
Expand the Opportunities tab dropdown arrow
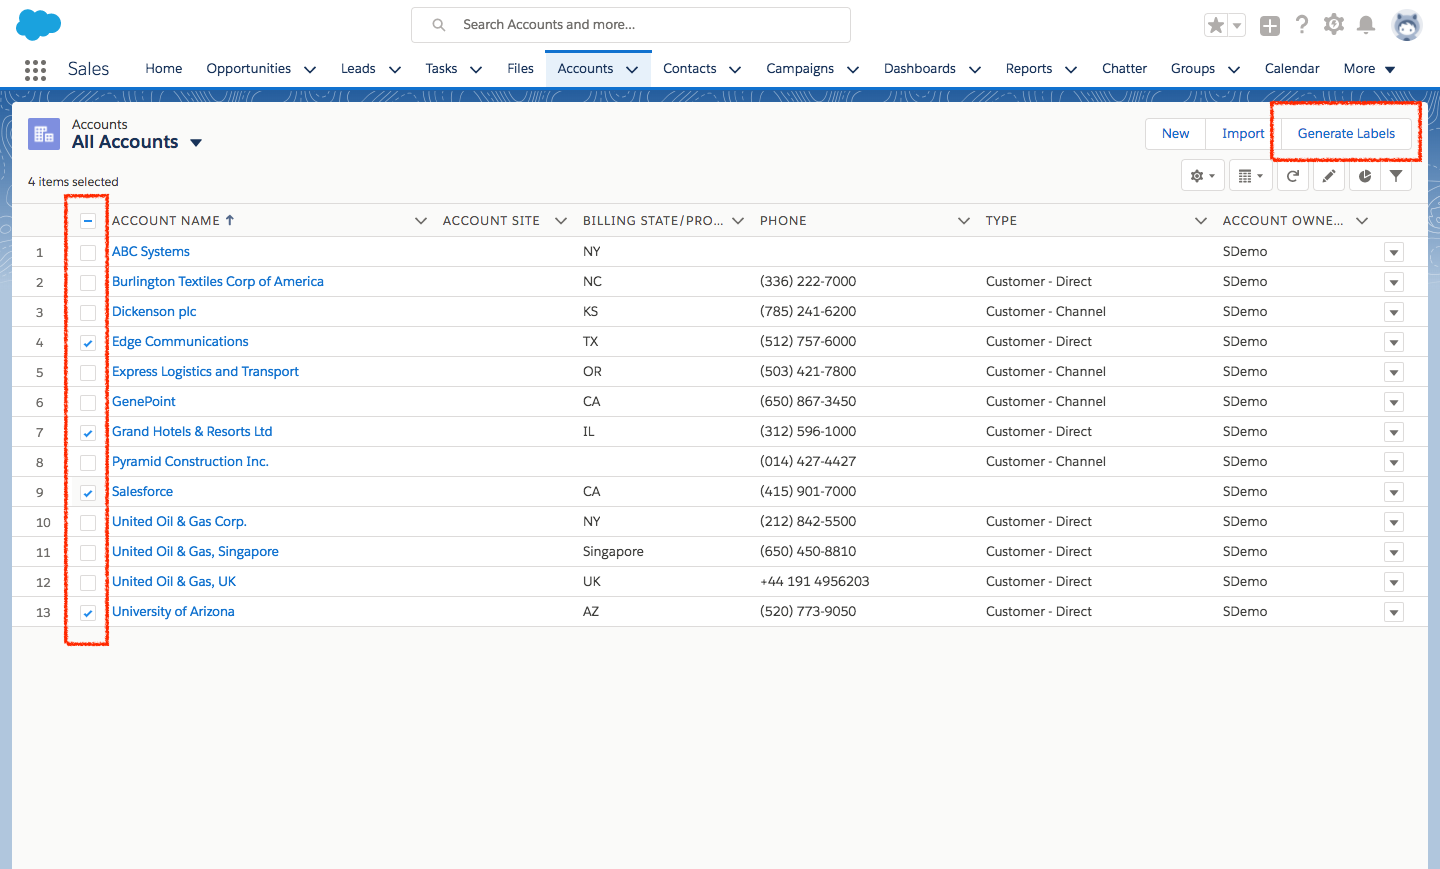[x=310, y=69]
